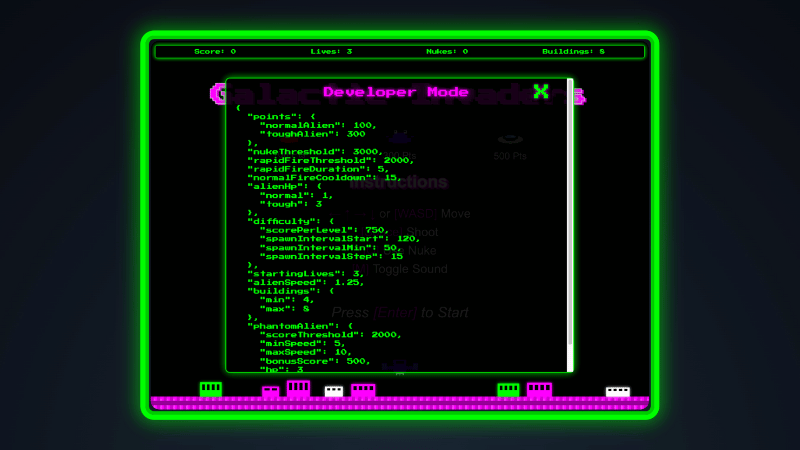Screen dimensions: 800x450
Task: Click the UFO alien icon above 500 Pts
Action: coord(510,139)
